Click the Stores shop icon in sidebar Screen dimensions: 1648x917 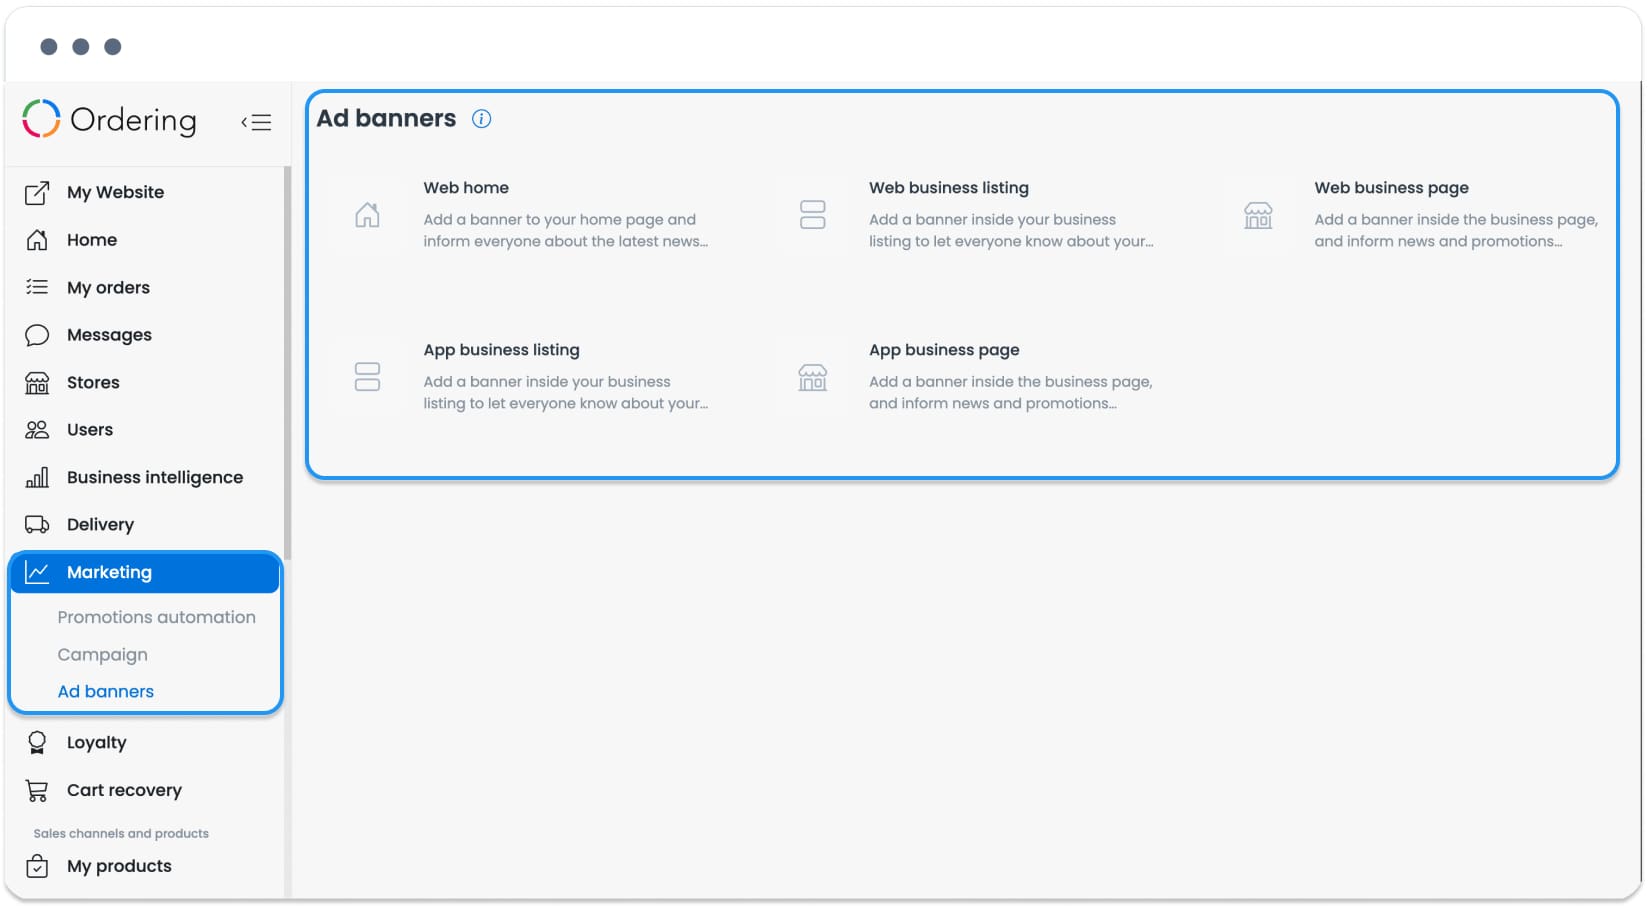click(x=37, y=383)
